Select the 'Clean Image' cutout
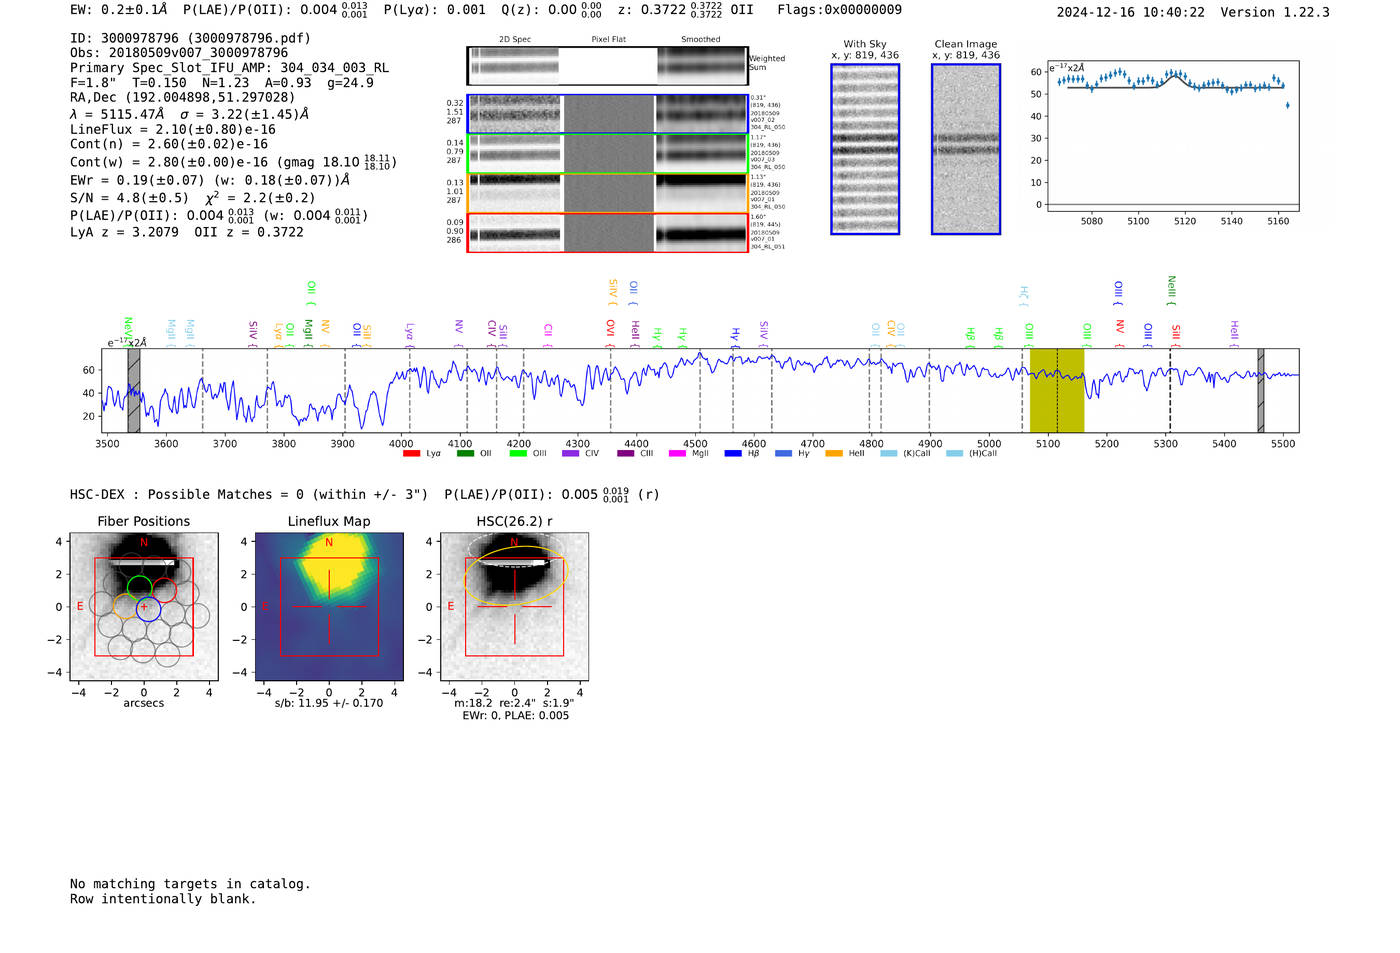Screen dimensions: 1400x953 pyautogui.click(x=966, y=149)
